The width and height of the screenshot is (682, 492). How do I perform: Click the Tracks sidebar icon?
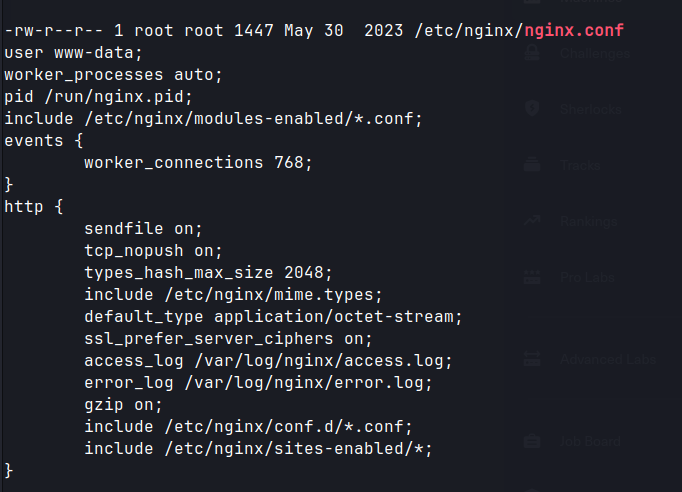532,165
